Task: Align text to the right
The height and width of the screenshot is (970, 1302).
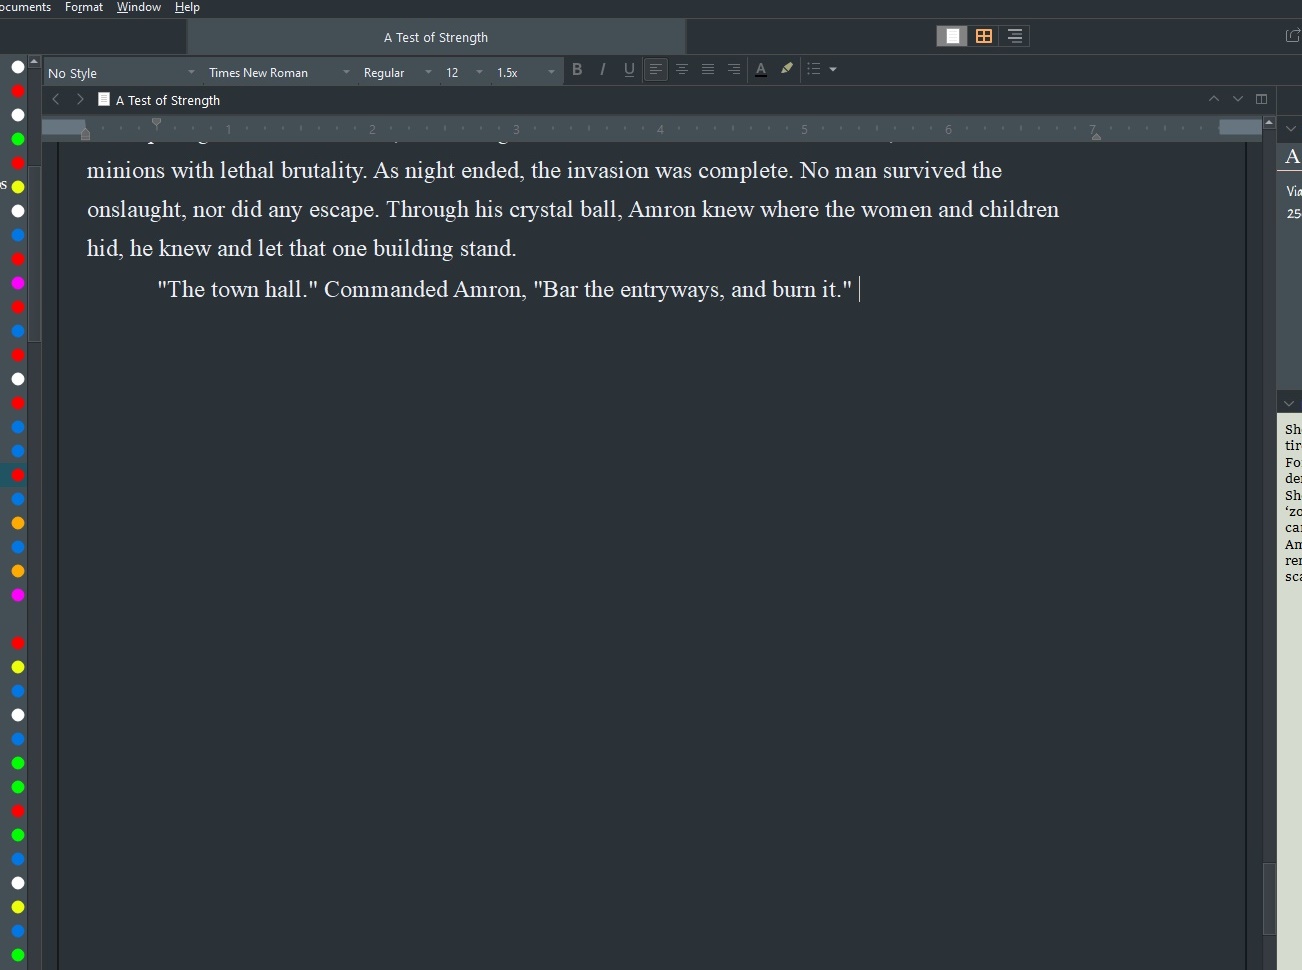Action: click(734, 69)
